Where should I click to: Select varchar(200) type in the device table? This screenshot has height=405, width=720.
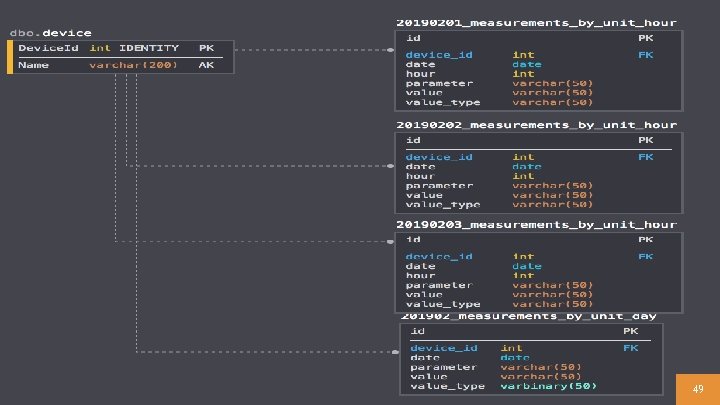pos(133,65)
